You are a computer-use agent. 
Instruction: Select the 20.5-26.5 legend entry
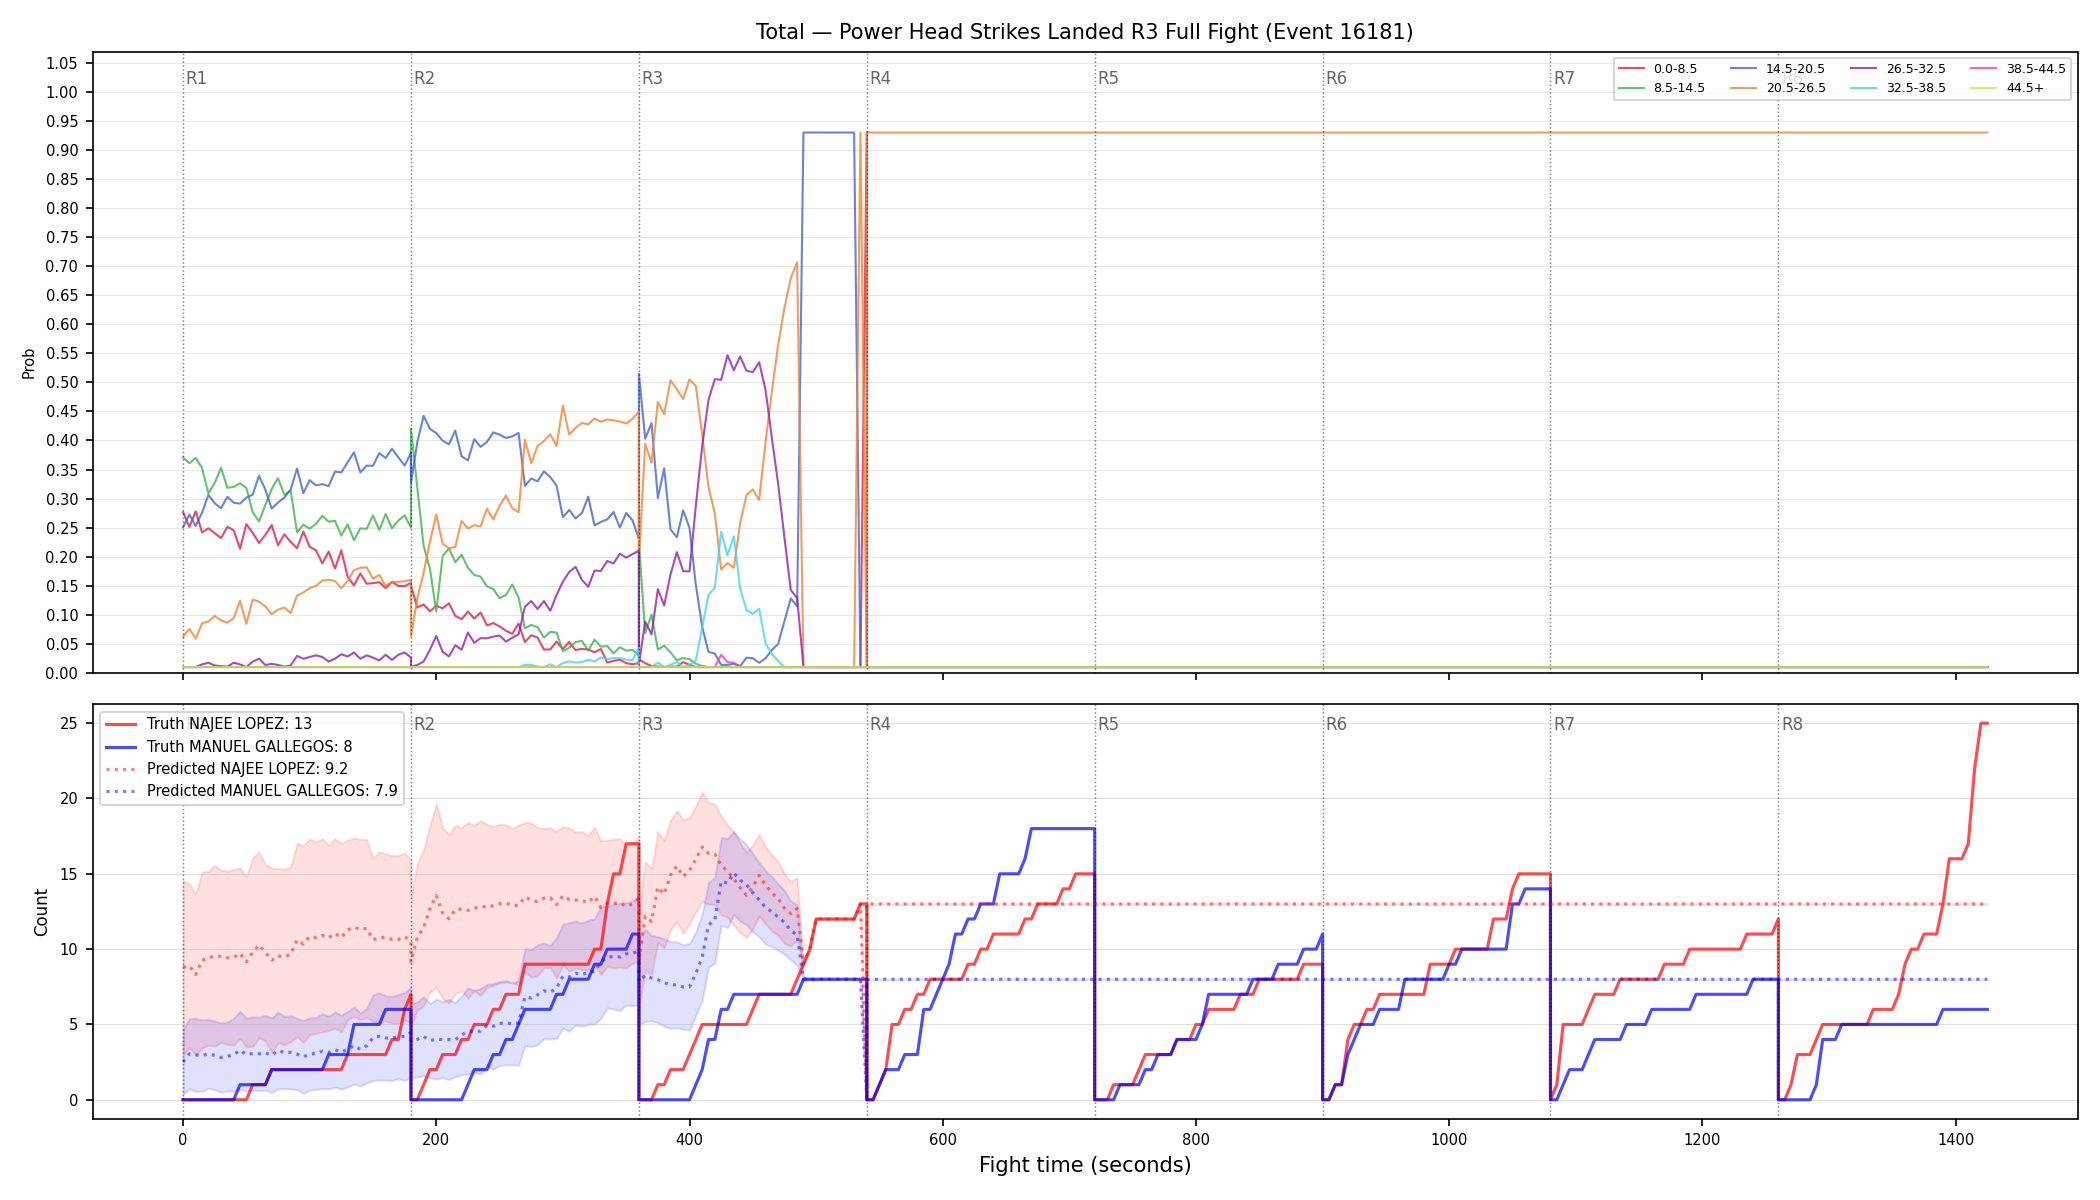pyautogui.click(x=1778, y=88)
